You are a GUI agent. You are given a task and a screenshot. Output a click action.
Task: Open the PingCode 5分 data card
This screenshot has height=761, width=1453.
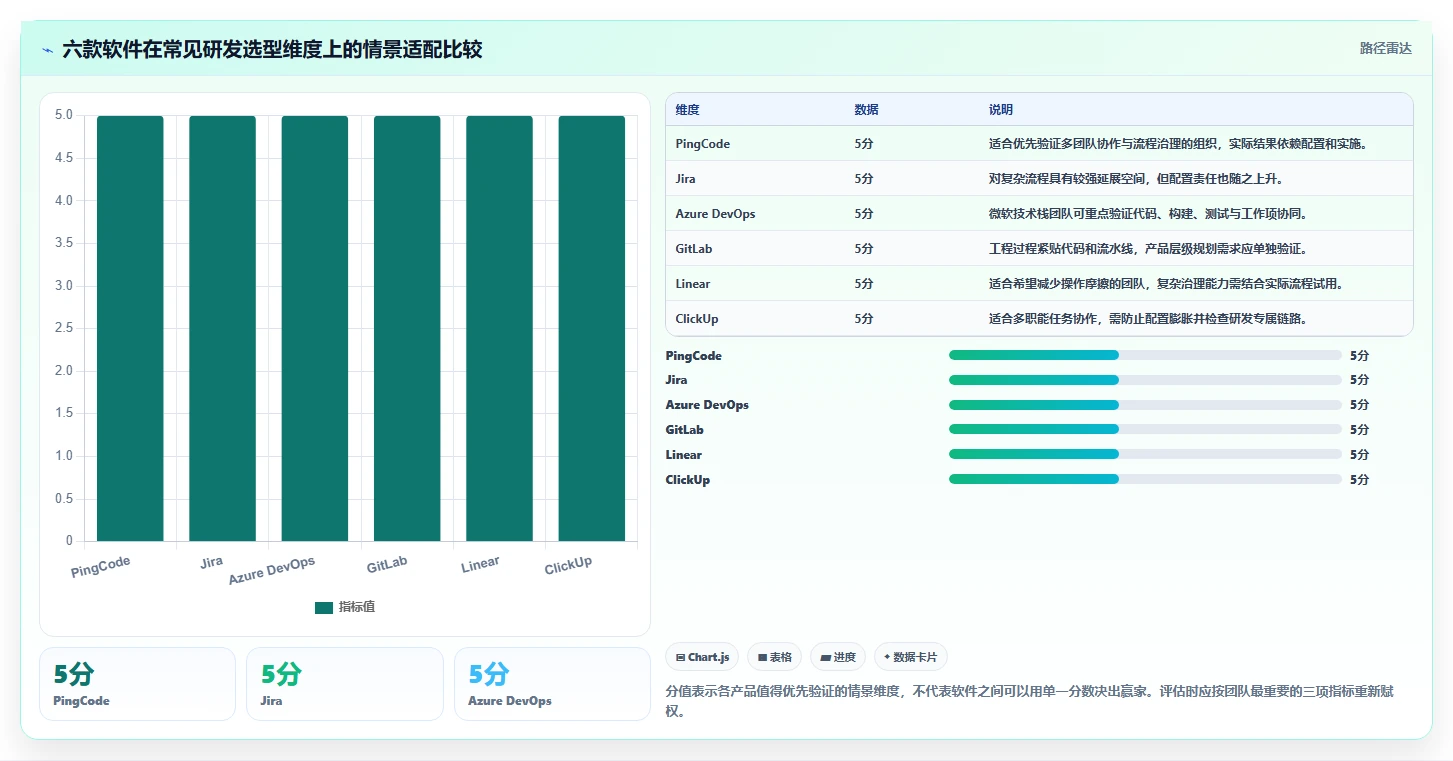coord(137,684)
